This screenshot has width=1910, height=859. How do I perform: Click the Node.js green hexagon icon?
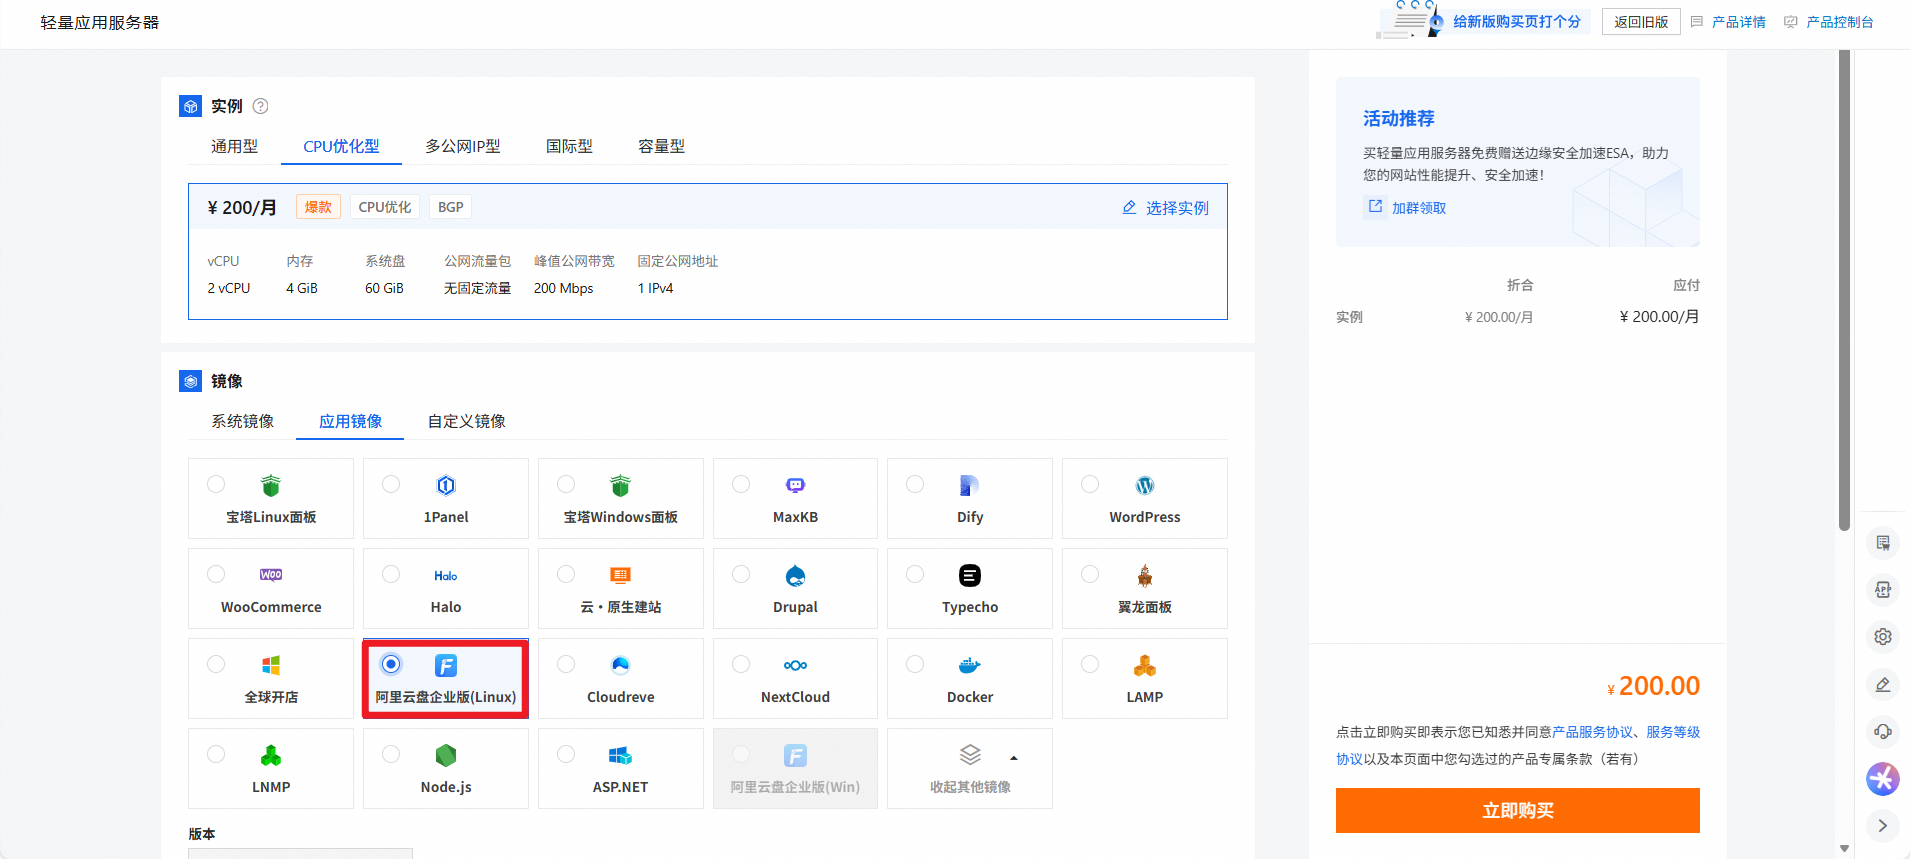coord(446,756)
